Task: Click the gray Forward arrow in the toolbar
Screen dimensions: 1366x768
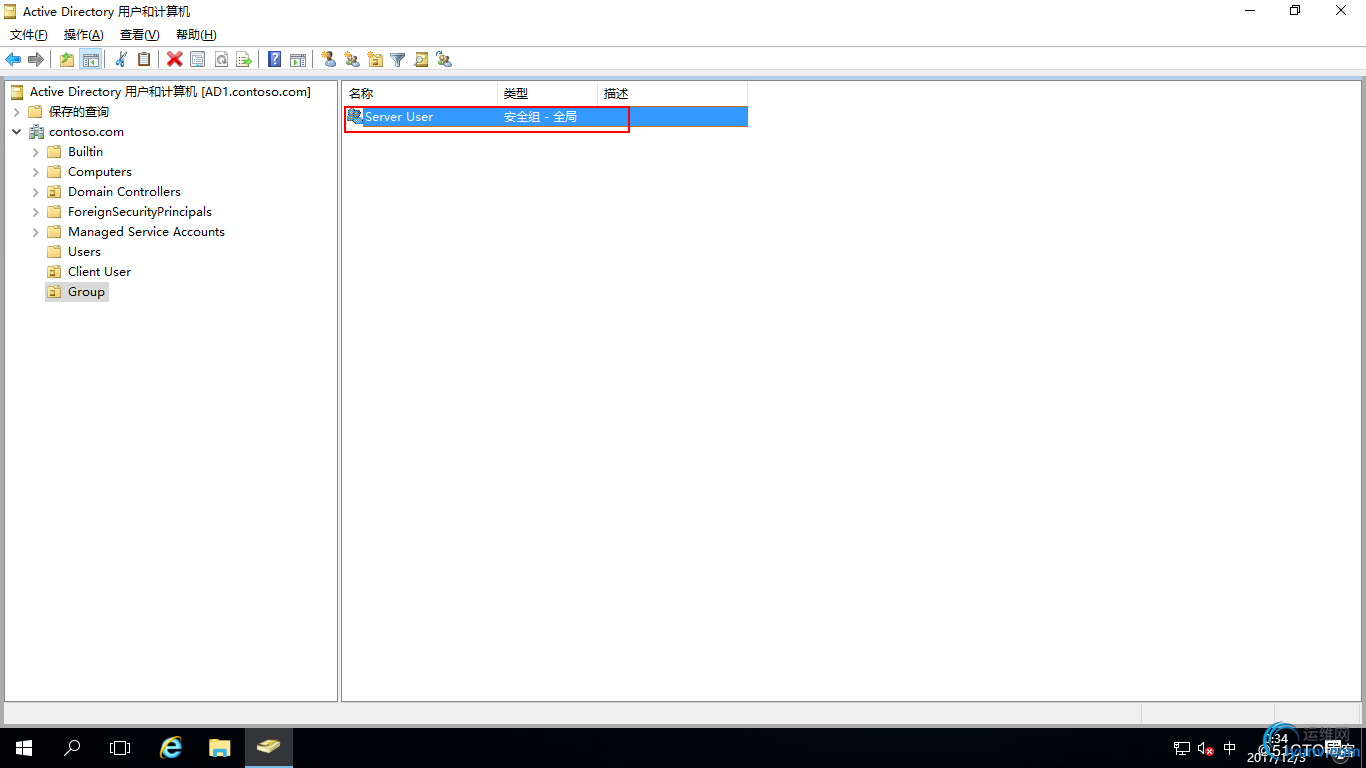Action: click(x=36, y=60)
